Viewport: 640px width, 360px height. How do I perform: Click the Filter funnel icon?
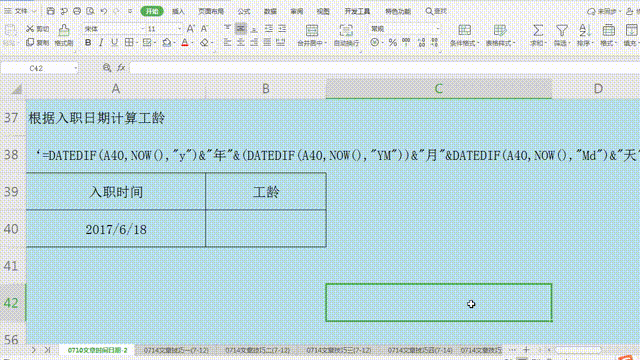[562, 30]
